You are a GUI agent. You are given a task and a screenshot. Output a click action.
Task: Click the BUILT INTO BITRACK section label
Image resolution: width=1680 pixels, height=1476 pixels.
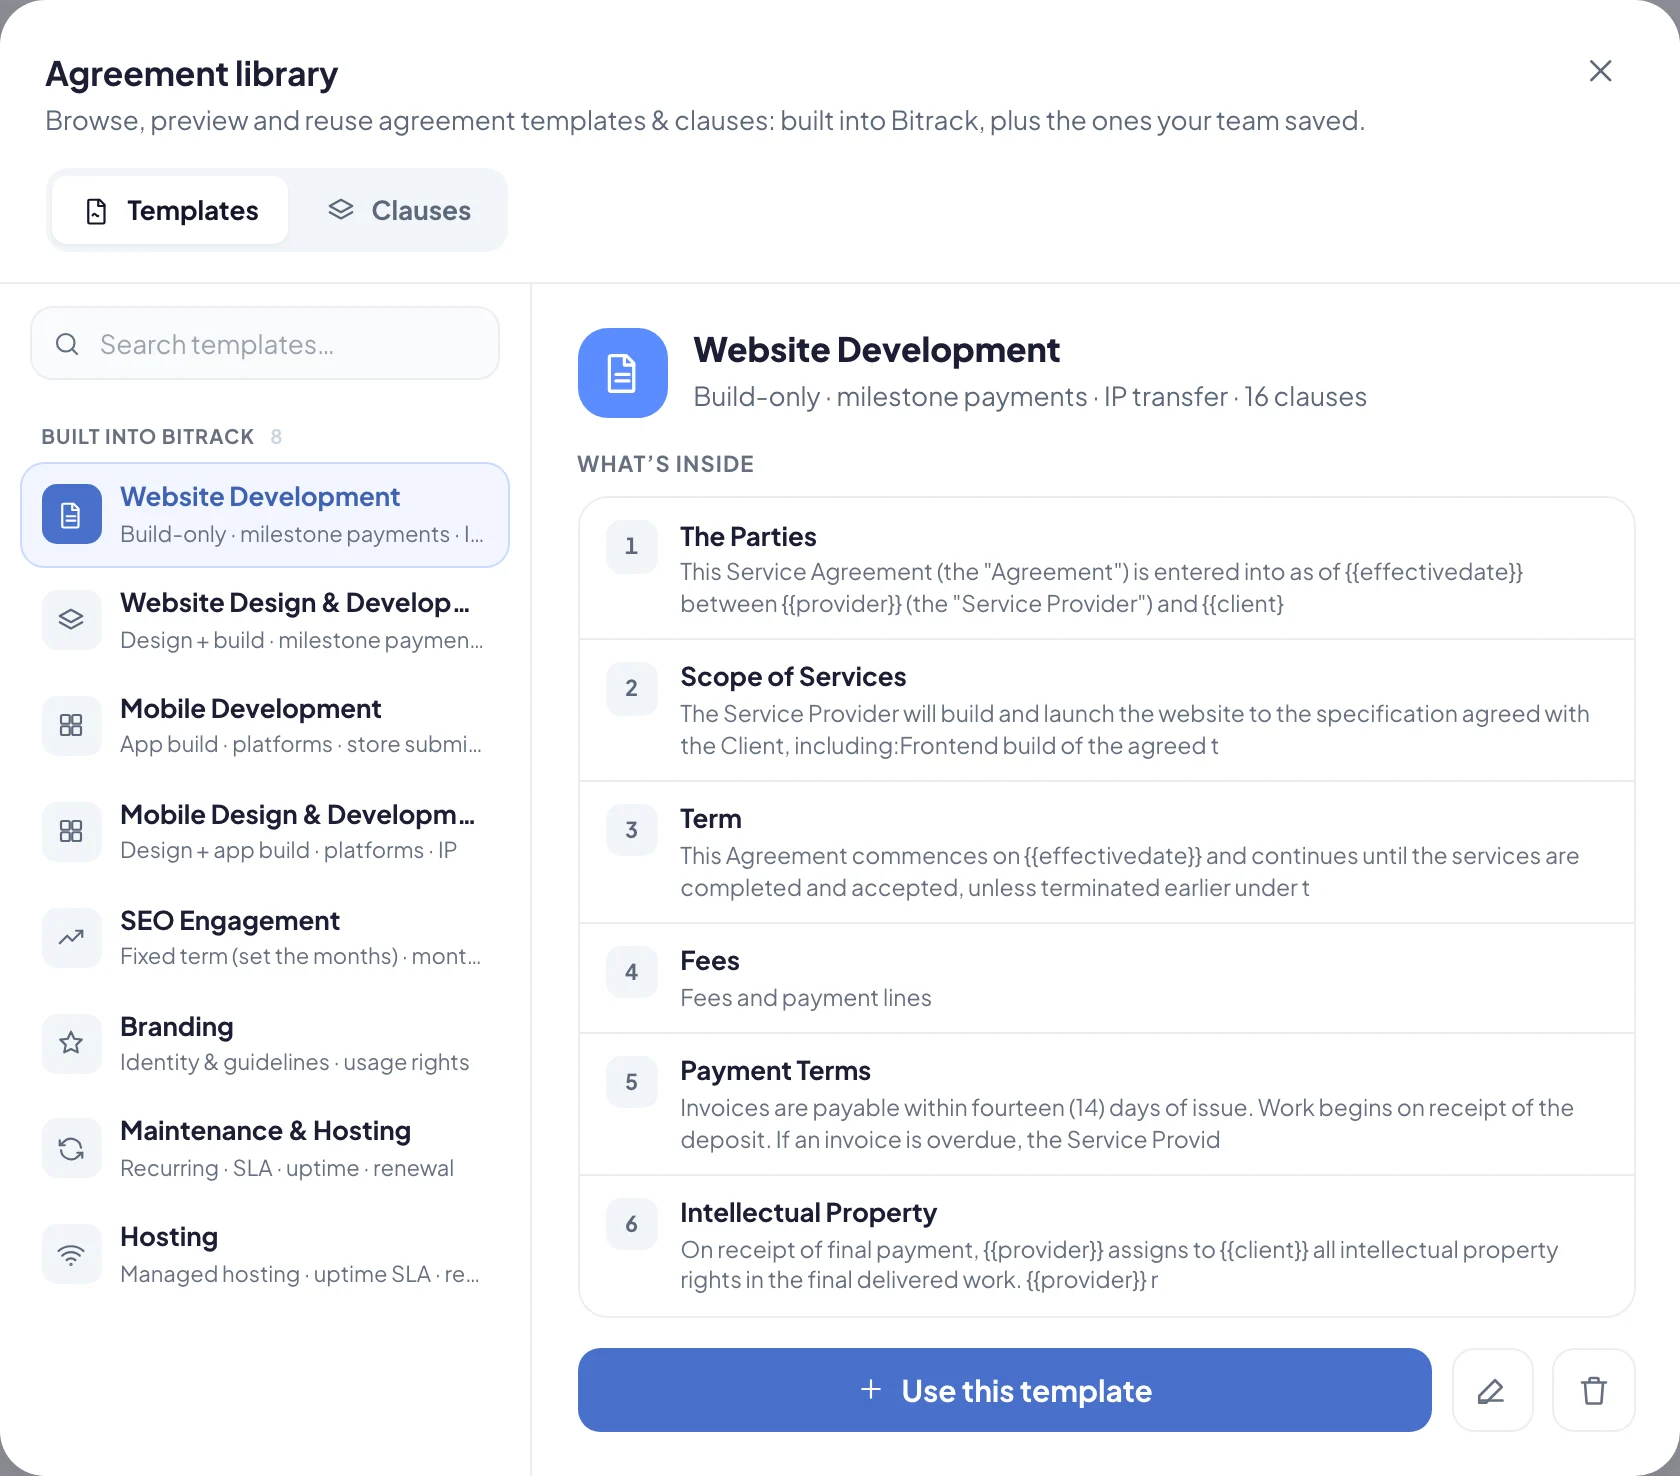(x=148, y=437)
